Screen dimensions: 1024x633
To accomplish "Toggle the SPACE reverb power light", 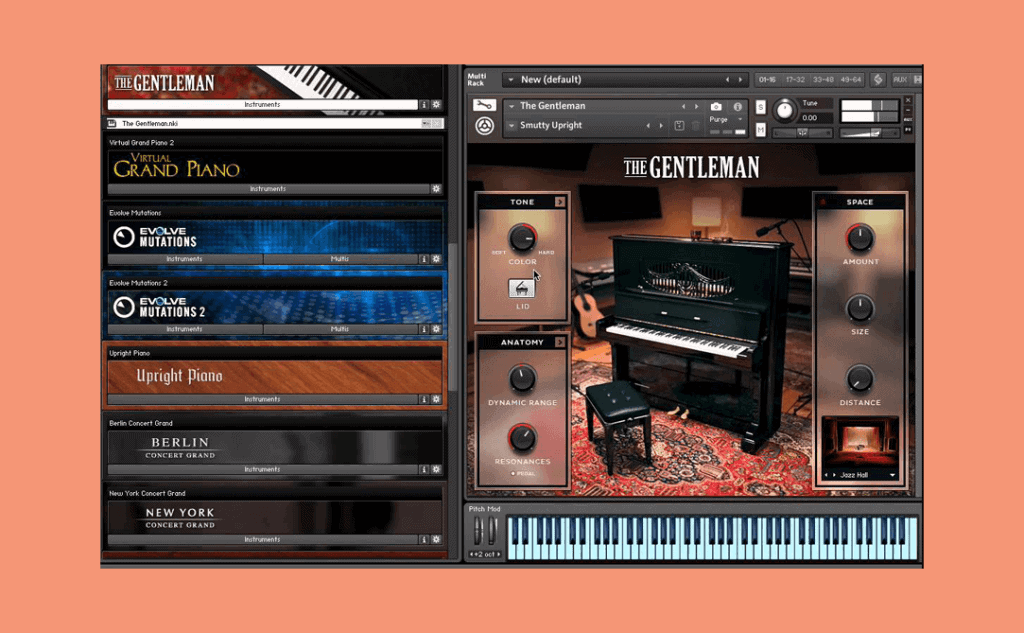I will 823,202.
